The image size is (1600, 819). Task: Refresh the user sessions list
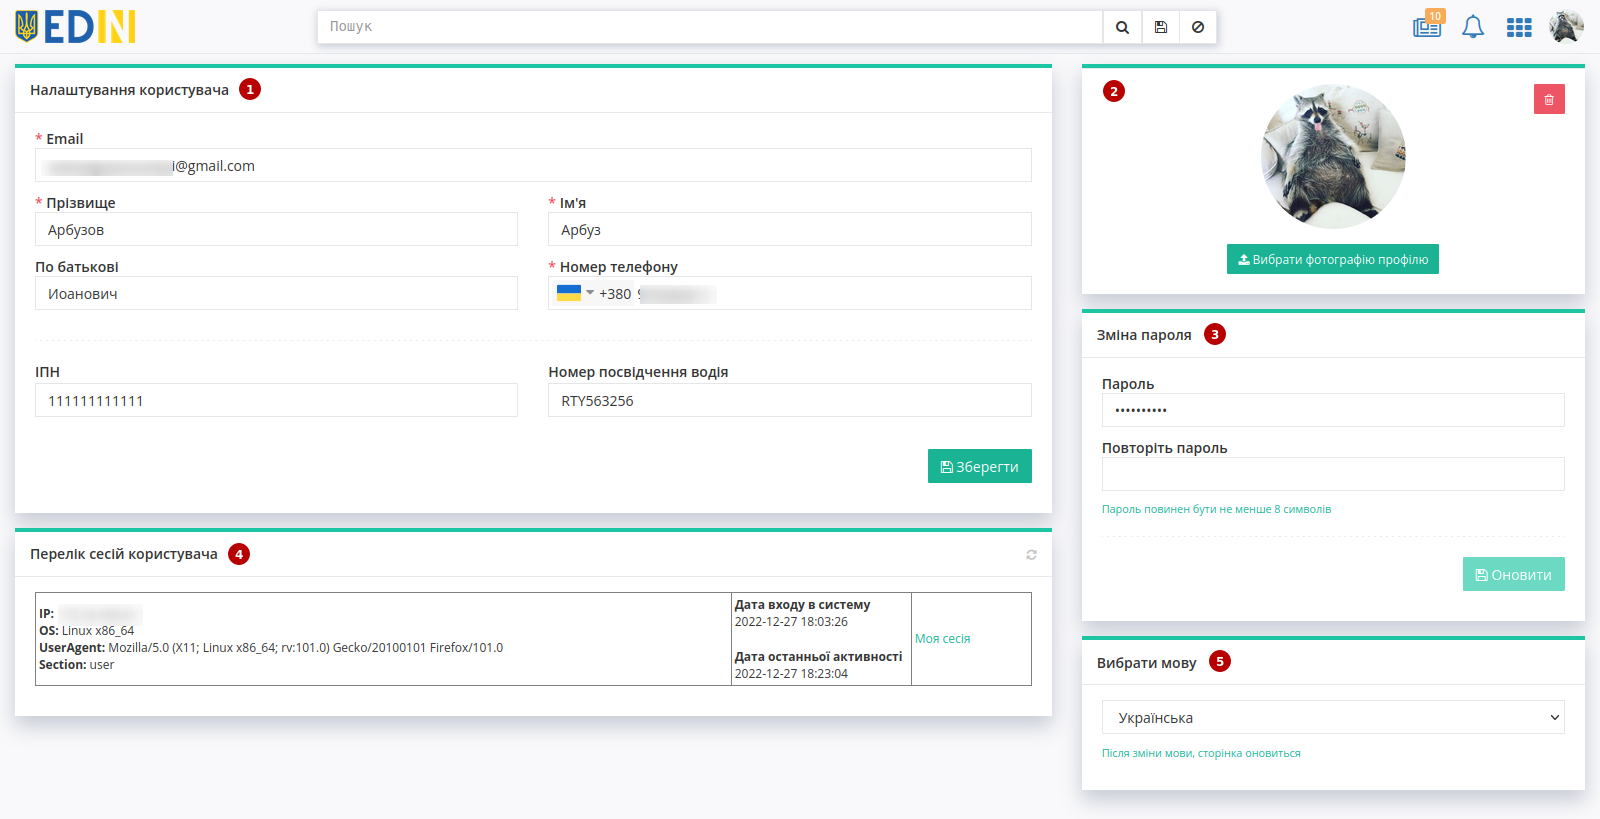[1031, 555]
